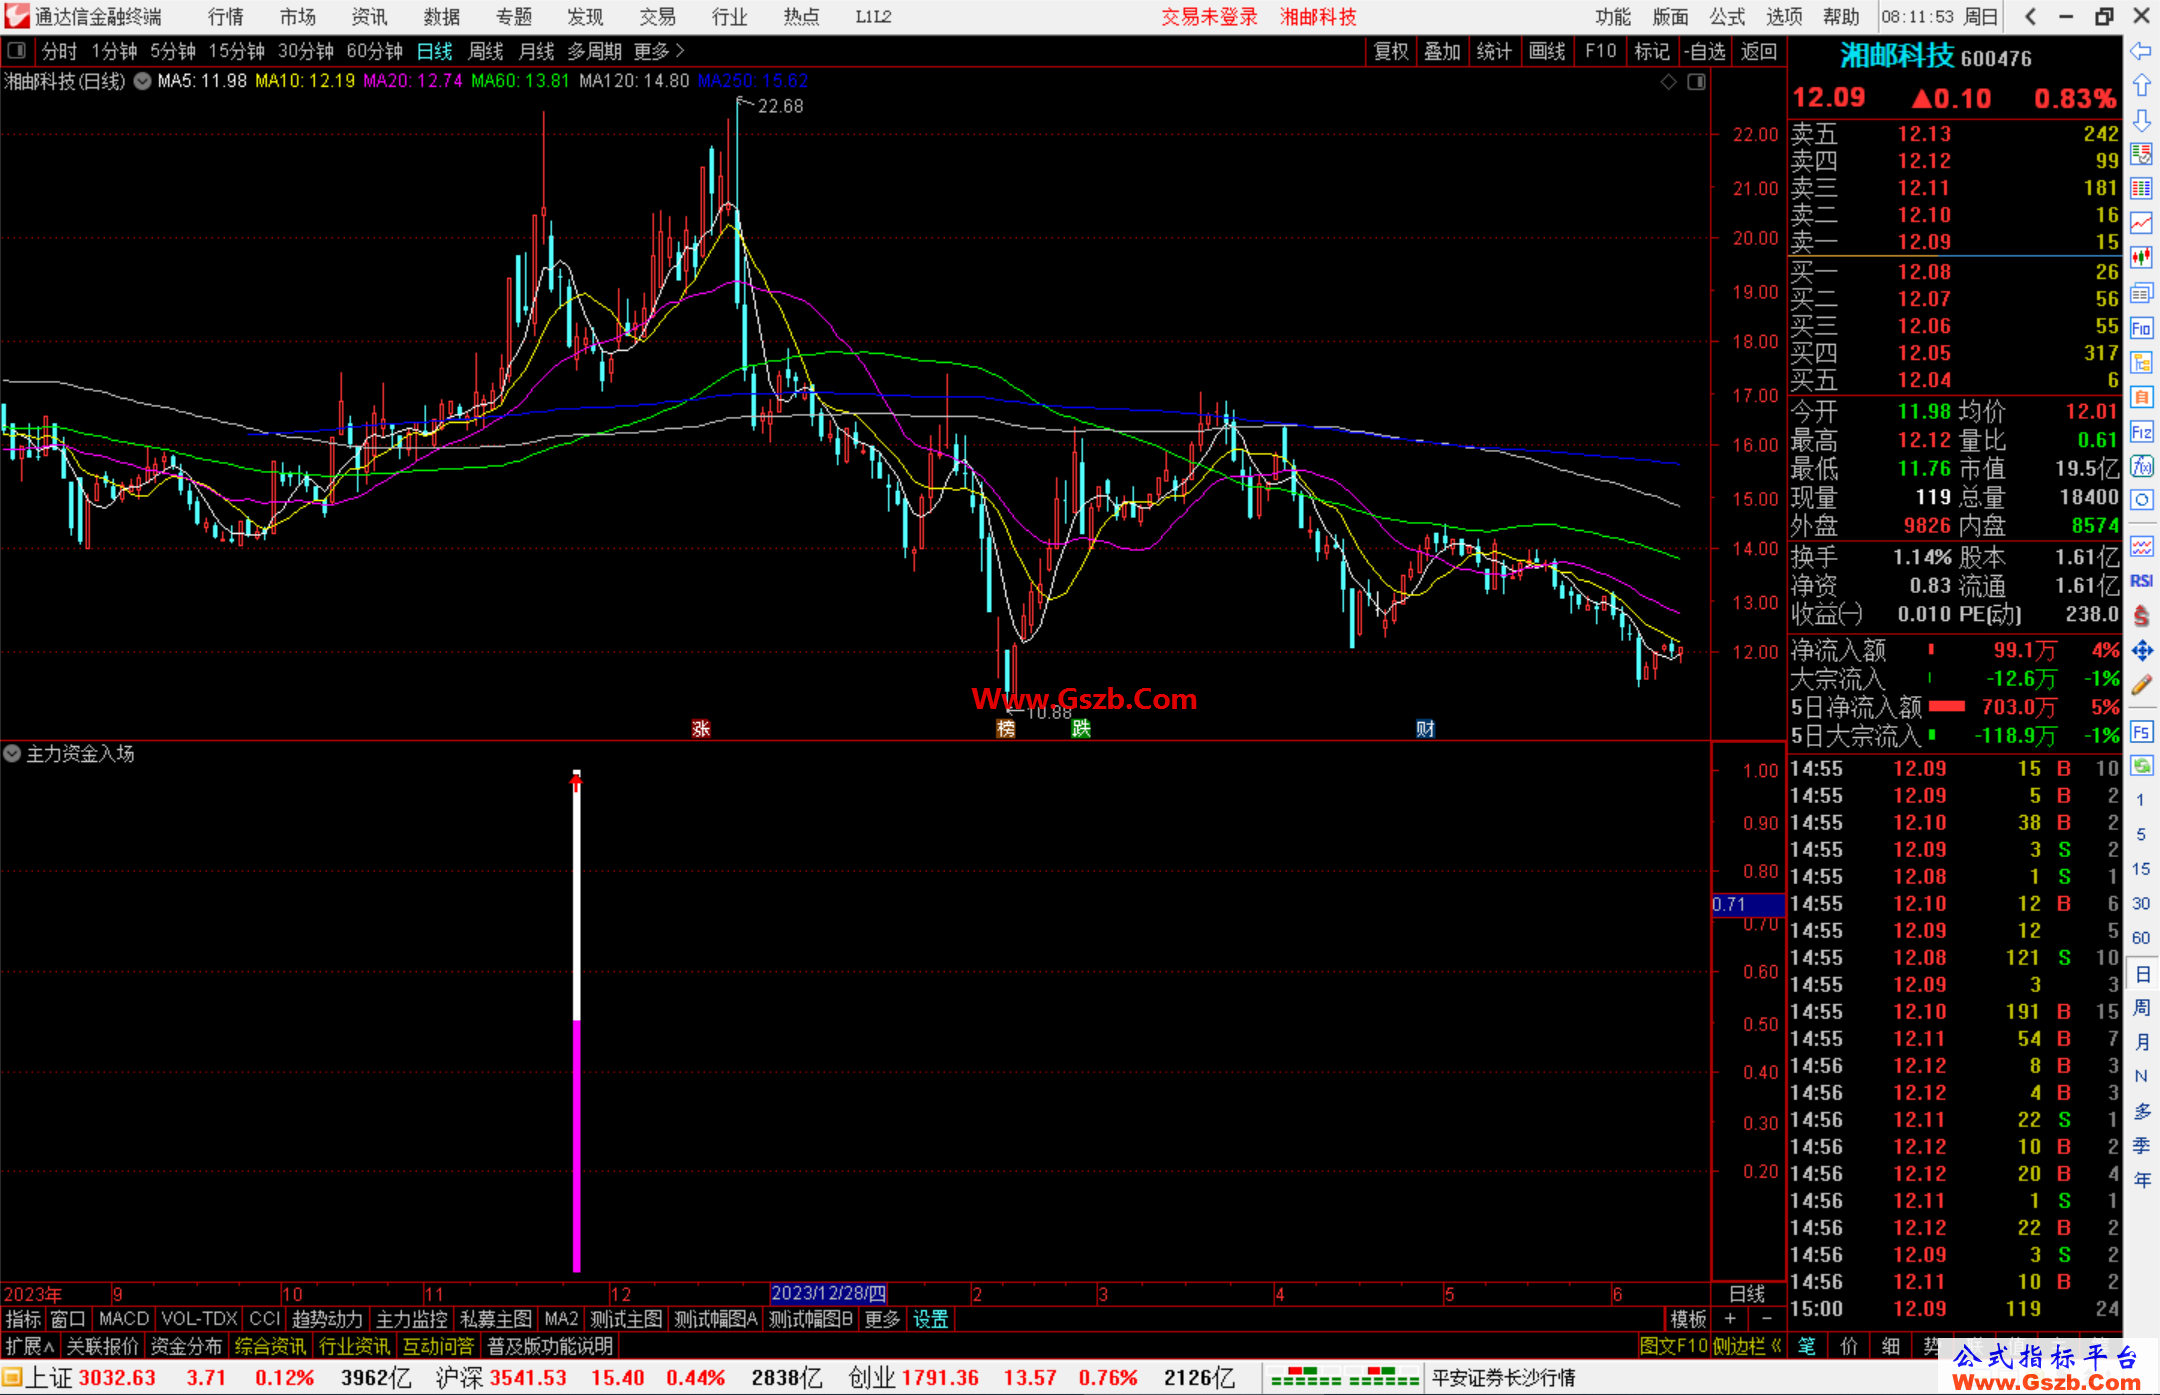Expand the 更多 period options with chevron
This screenshot has height=1395, width=2160.
[x=659, y=51]
